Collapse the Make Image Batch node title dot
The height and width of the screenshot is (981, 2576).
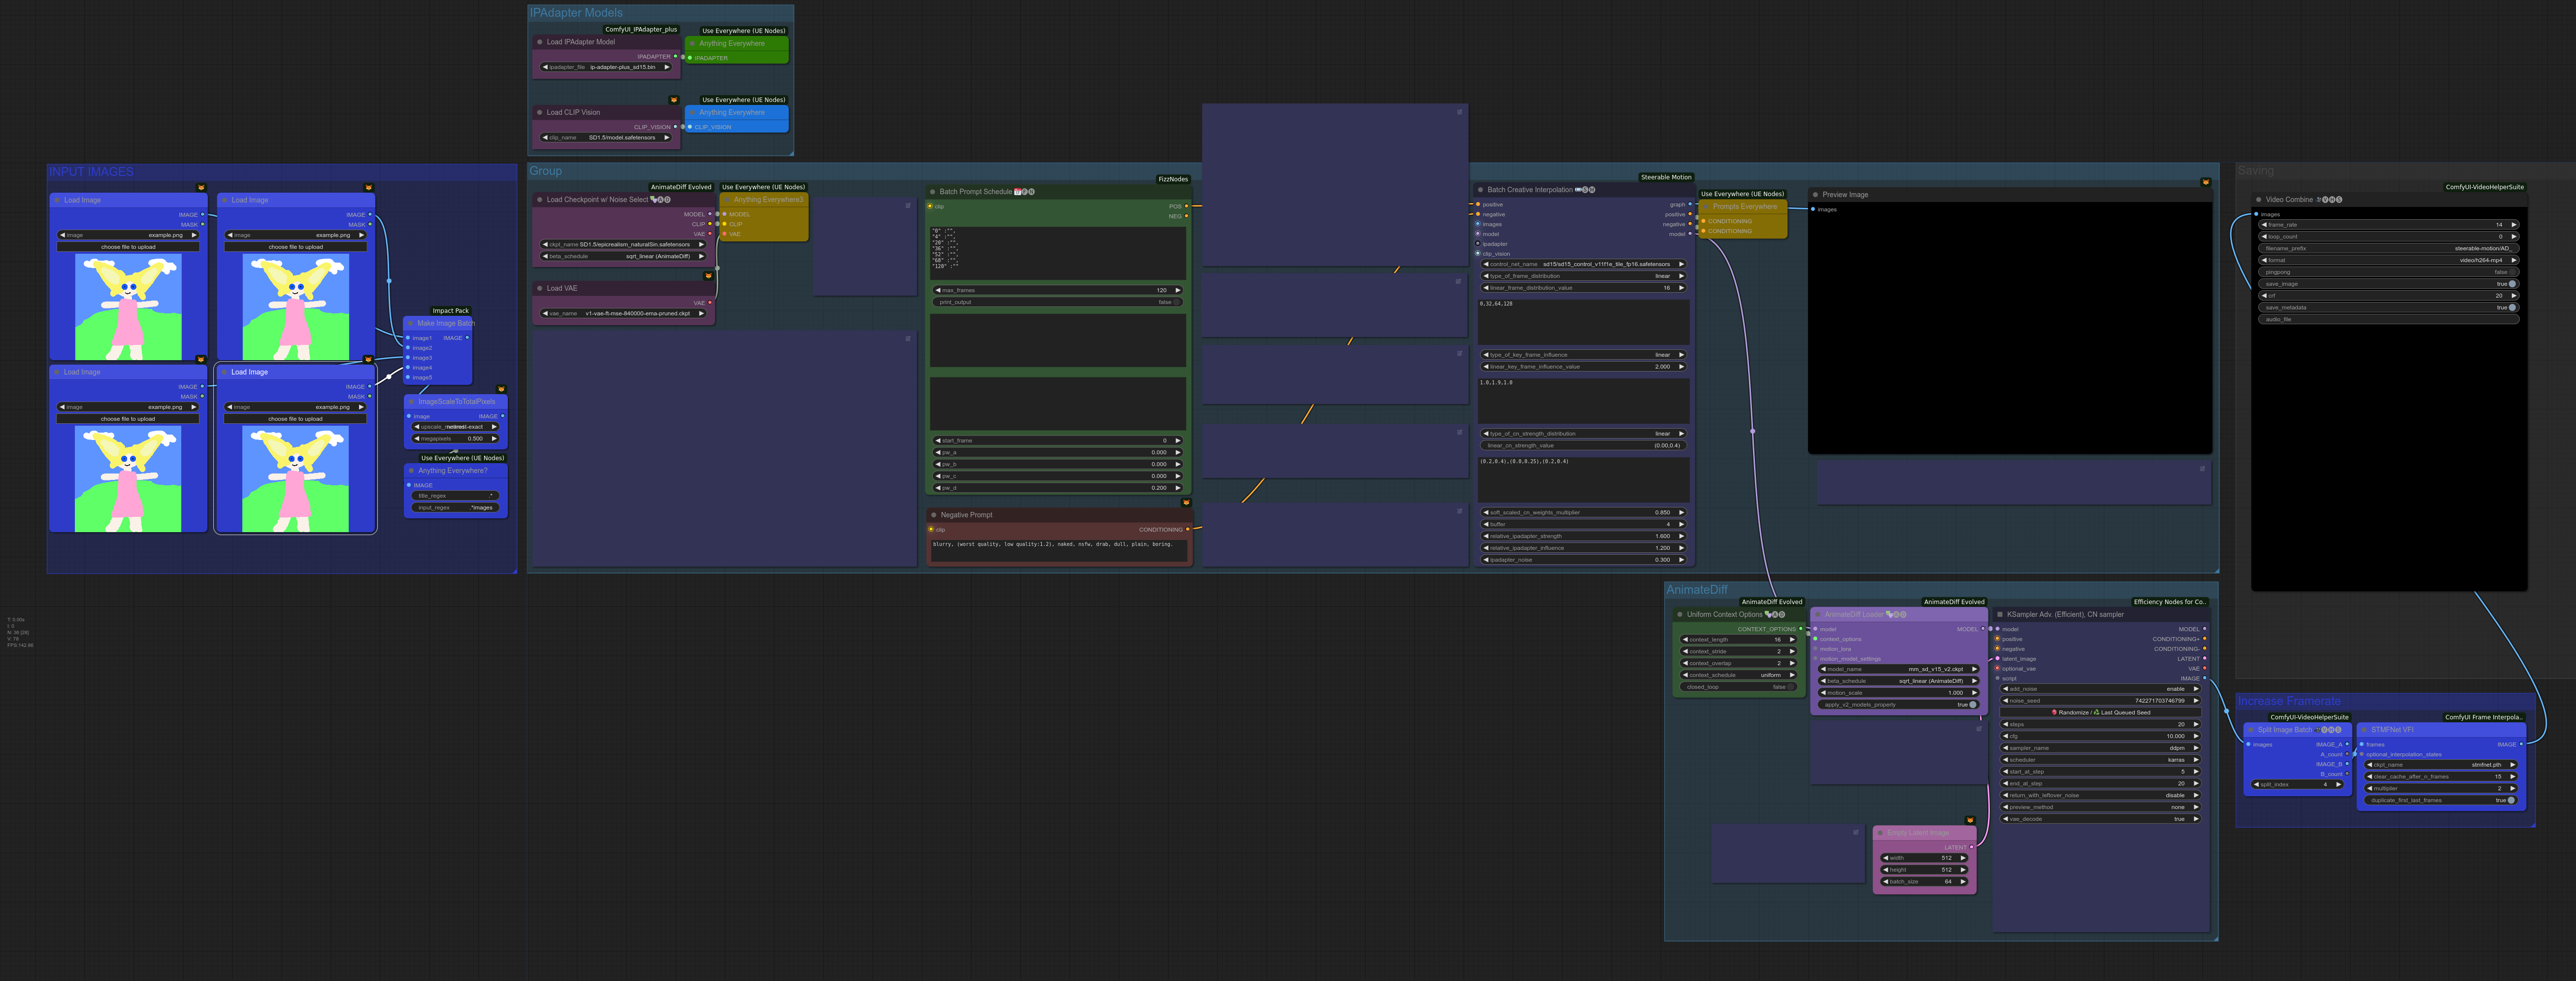(410, 324)
